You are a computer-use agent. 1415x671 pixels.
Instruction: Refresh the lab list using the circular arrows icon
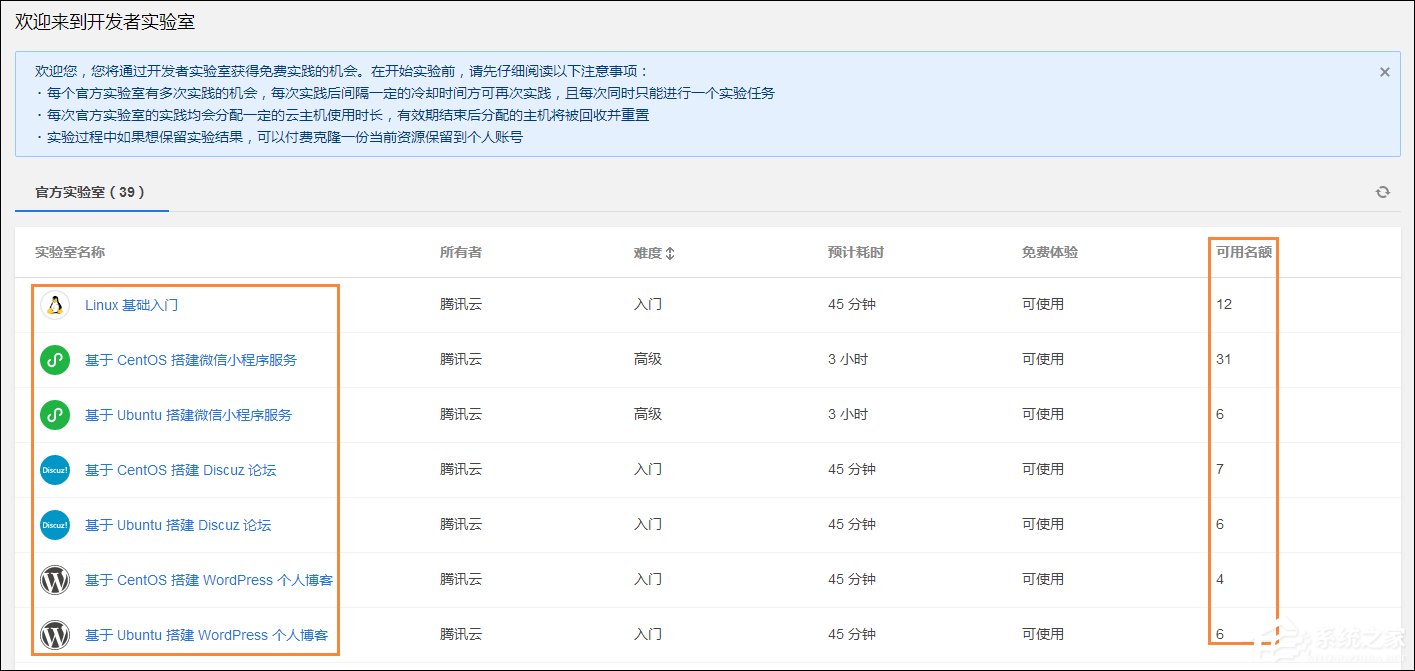click(x=1382, y=191)
